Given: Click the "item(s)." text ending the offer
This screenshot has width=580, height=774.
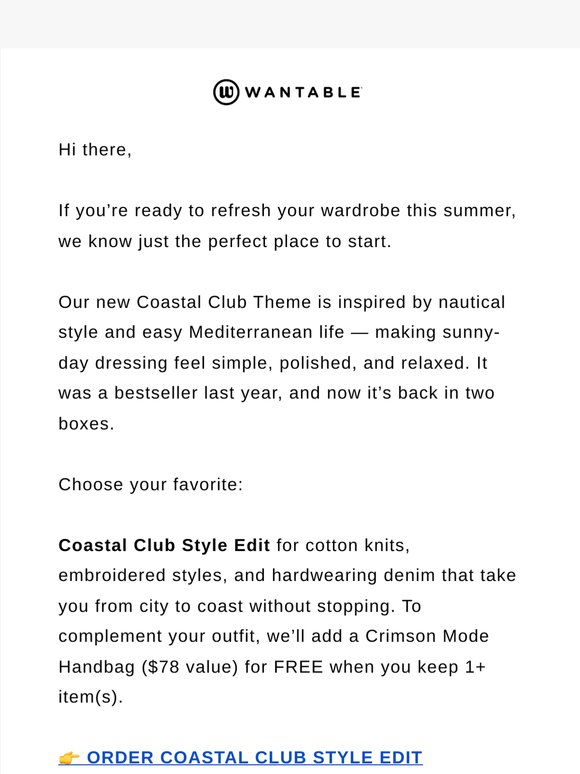Looking at the screenshot, I should [x=90, y=697].
